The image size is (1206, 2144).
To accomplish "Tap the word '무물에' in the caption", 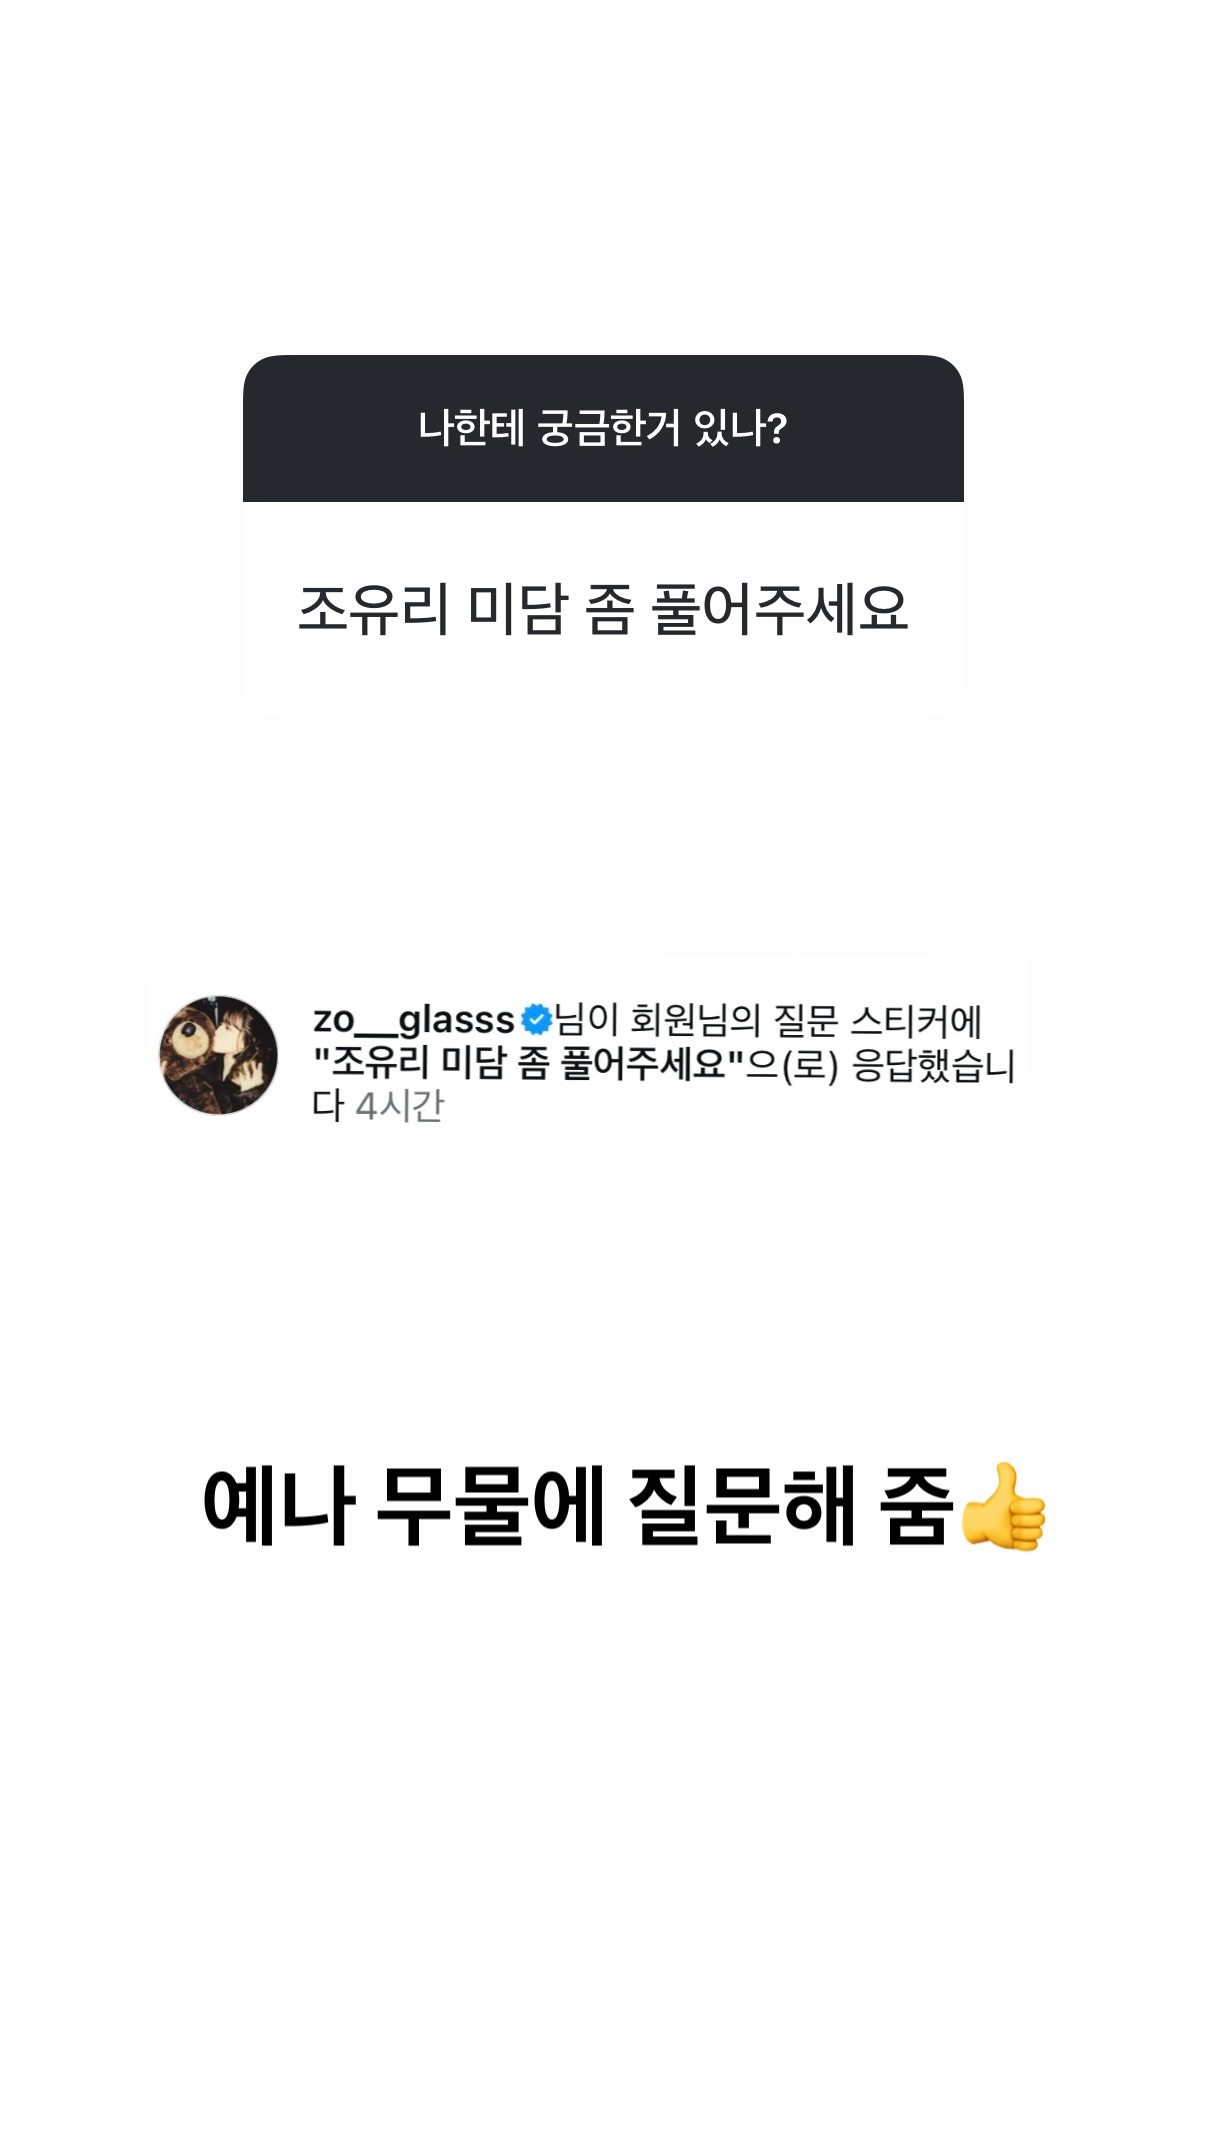I will 490,1506.
